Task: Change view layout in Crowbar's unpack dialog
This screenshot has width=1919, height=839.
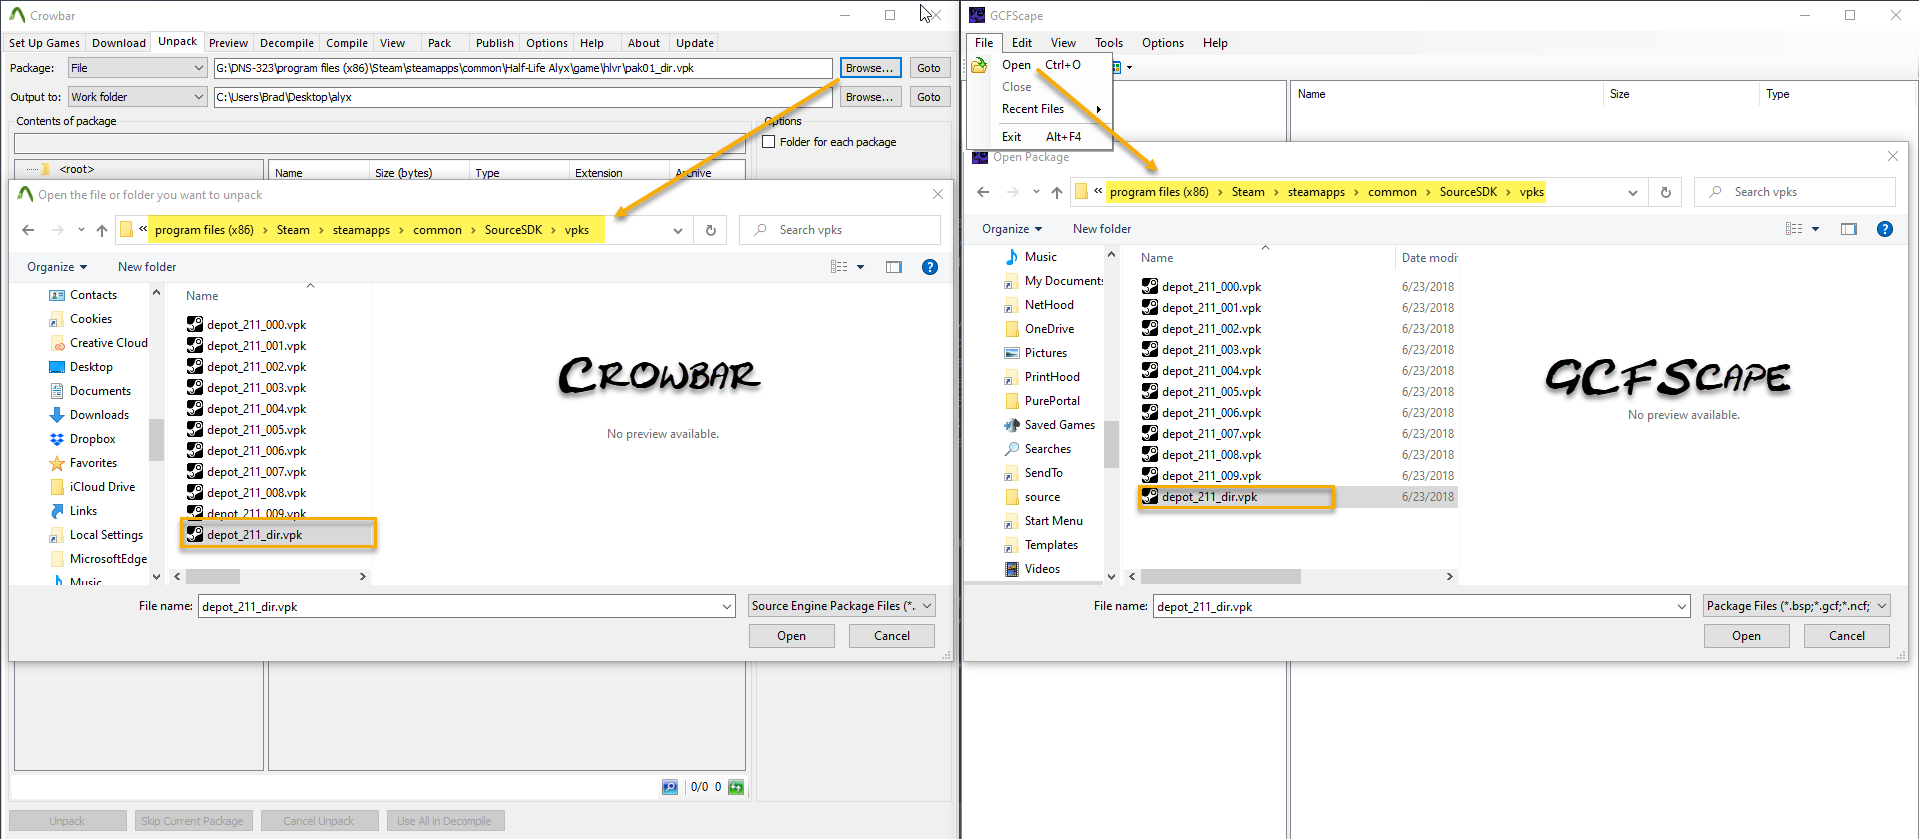Action: pos(839,267)
